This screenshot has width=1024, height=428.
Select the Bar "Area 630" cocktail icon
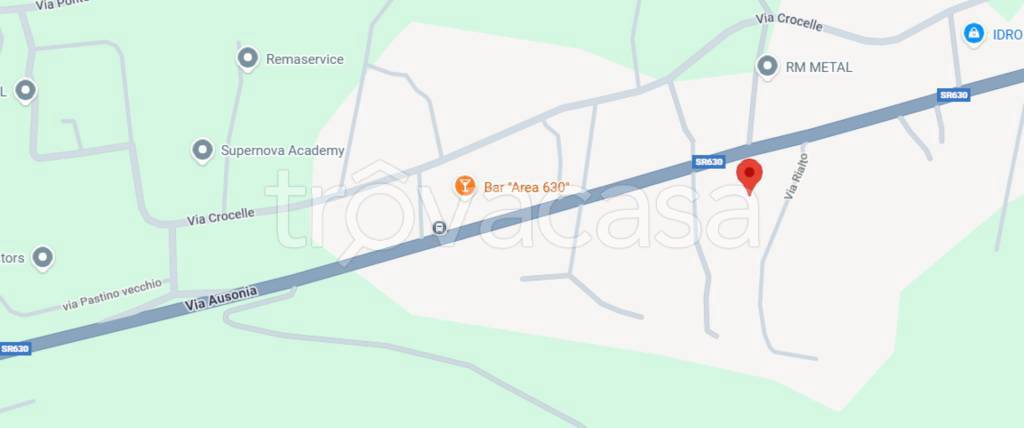(464, 186)
